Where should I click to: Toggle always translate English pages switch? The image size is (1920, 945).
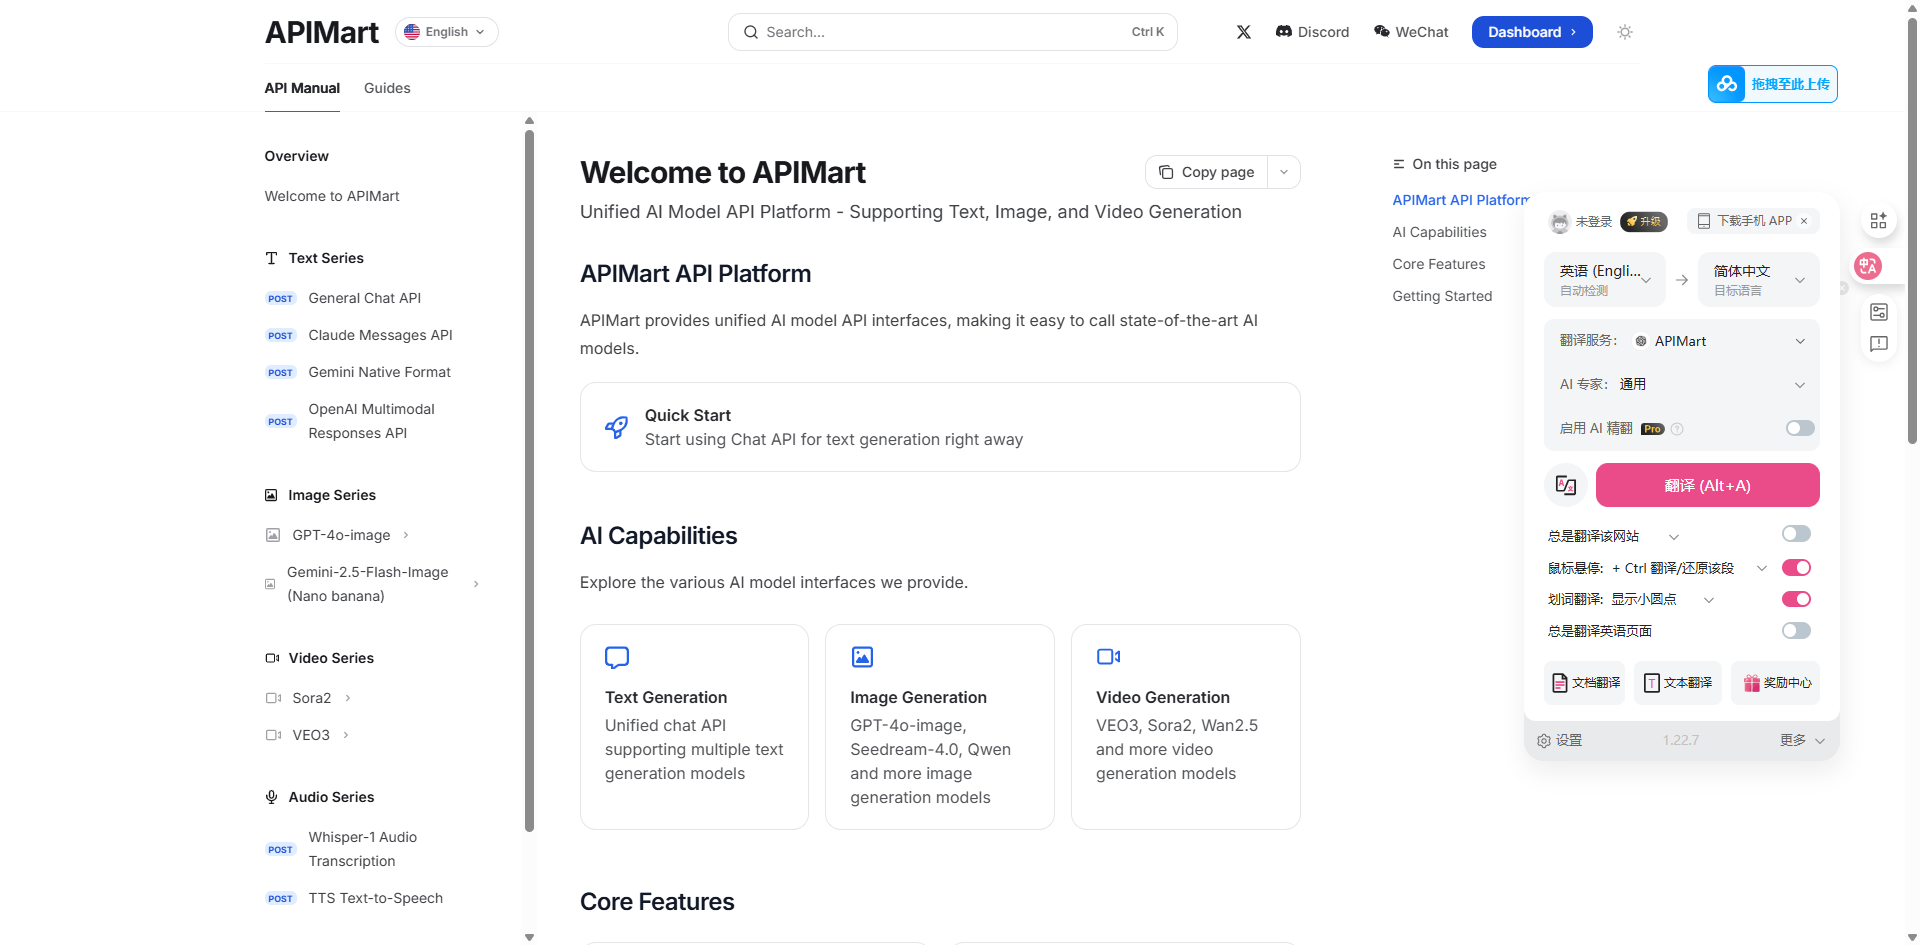pos(1796,630)
